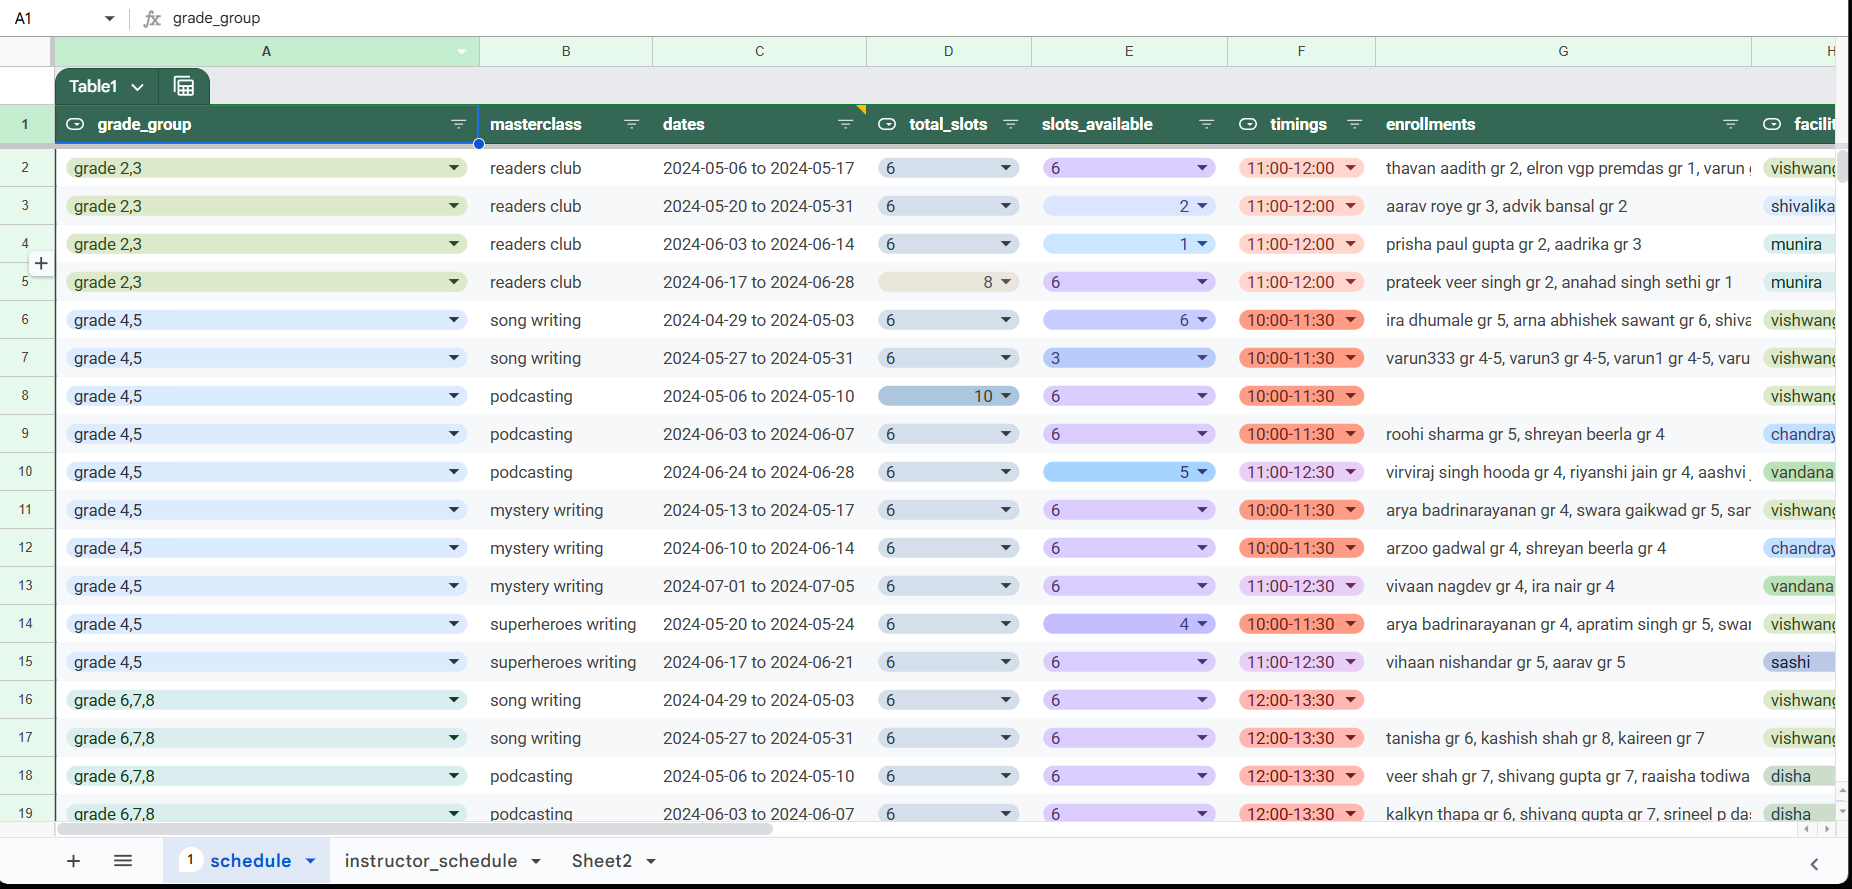Open filter icon for enrollments column

pos(1730,124)
